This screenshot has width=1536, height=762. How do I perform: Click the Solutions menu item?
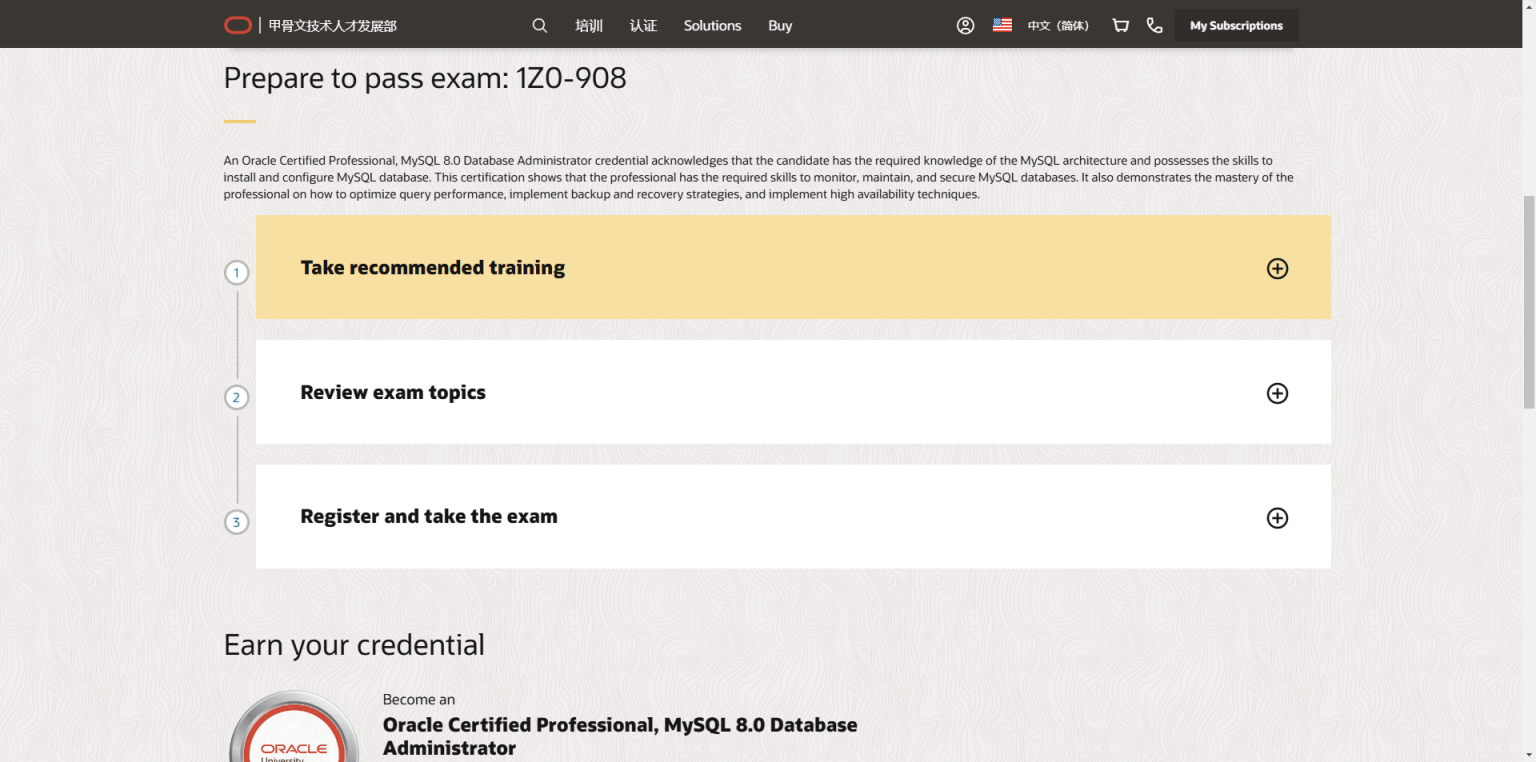tap(711, 25)
